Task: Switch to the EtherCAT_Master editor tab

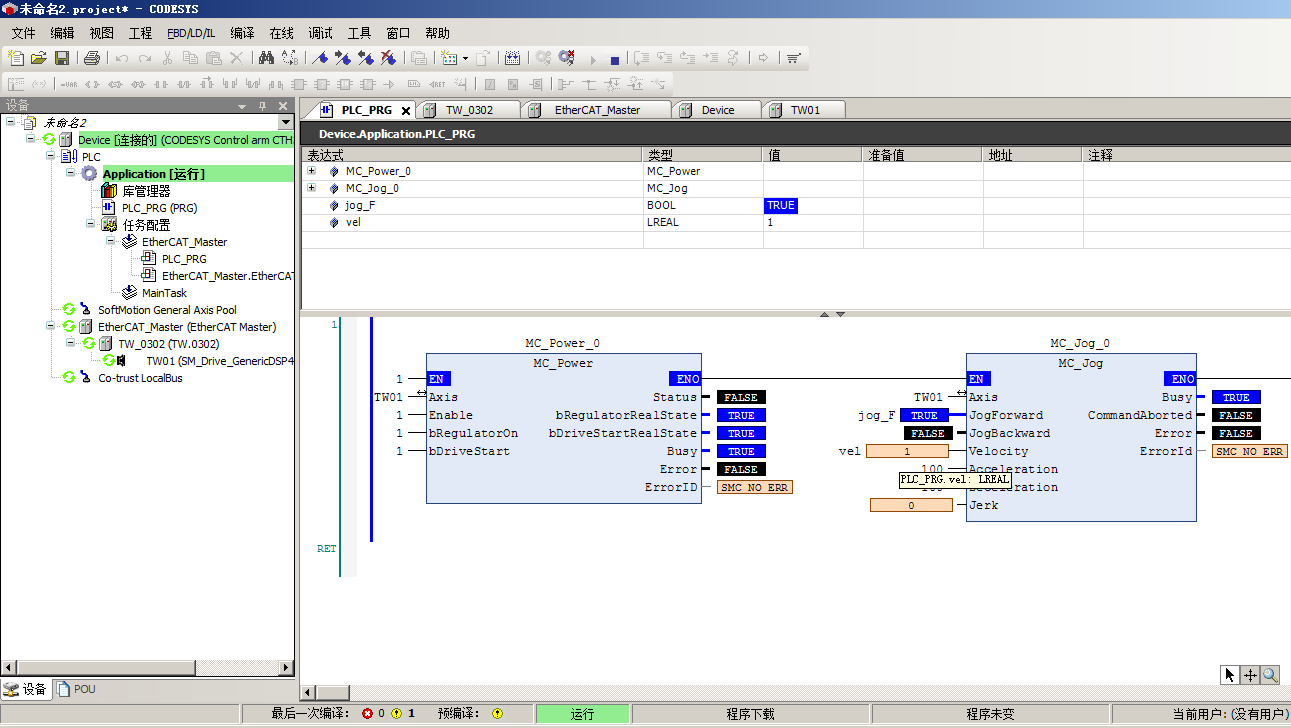Action: 597,110
